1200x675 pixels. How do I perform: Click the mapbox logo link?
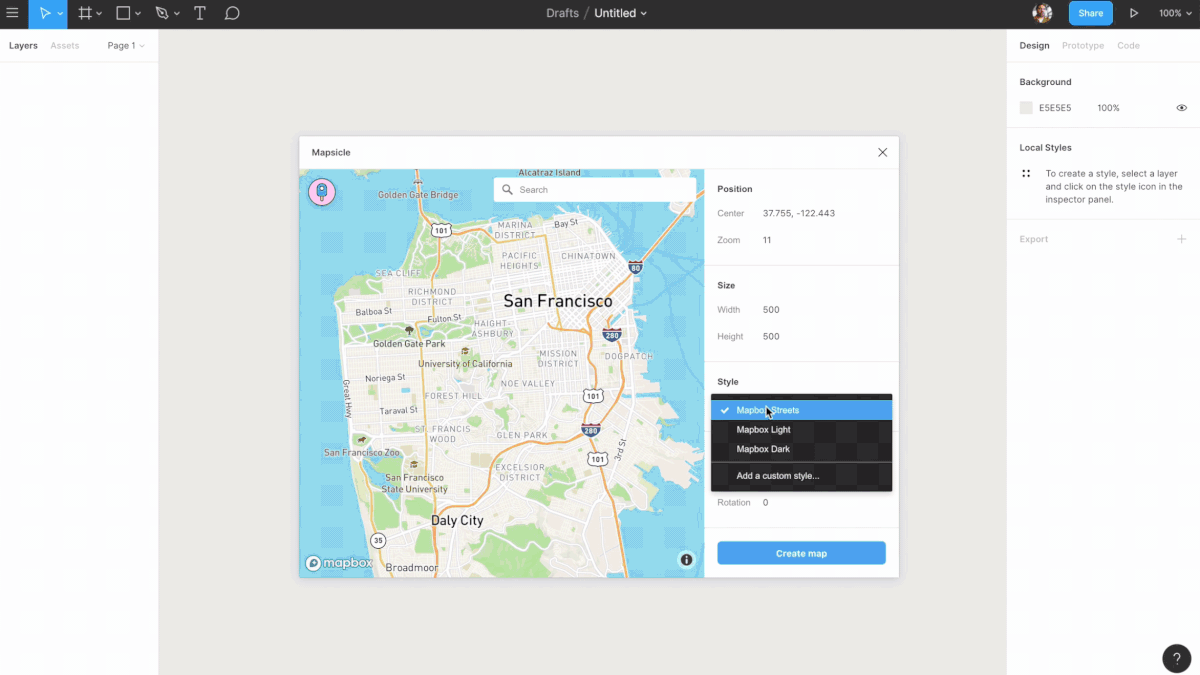[340, 563]
